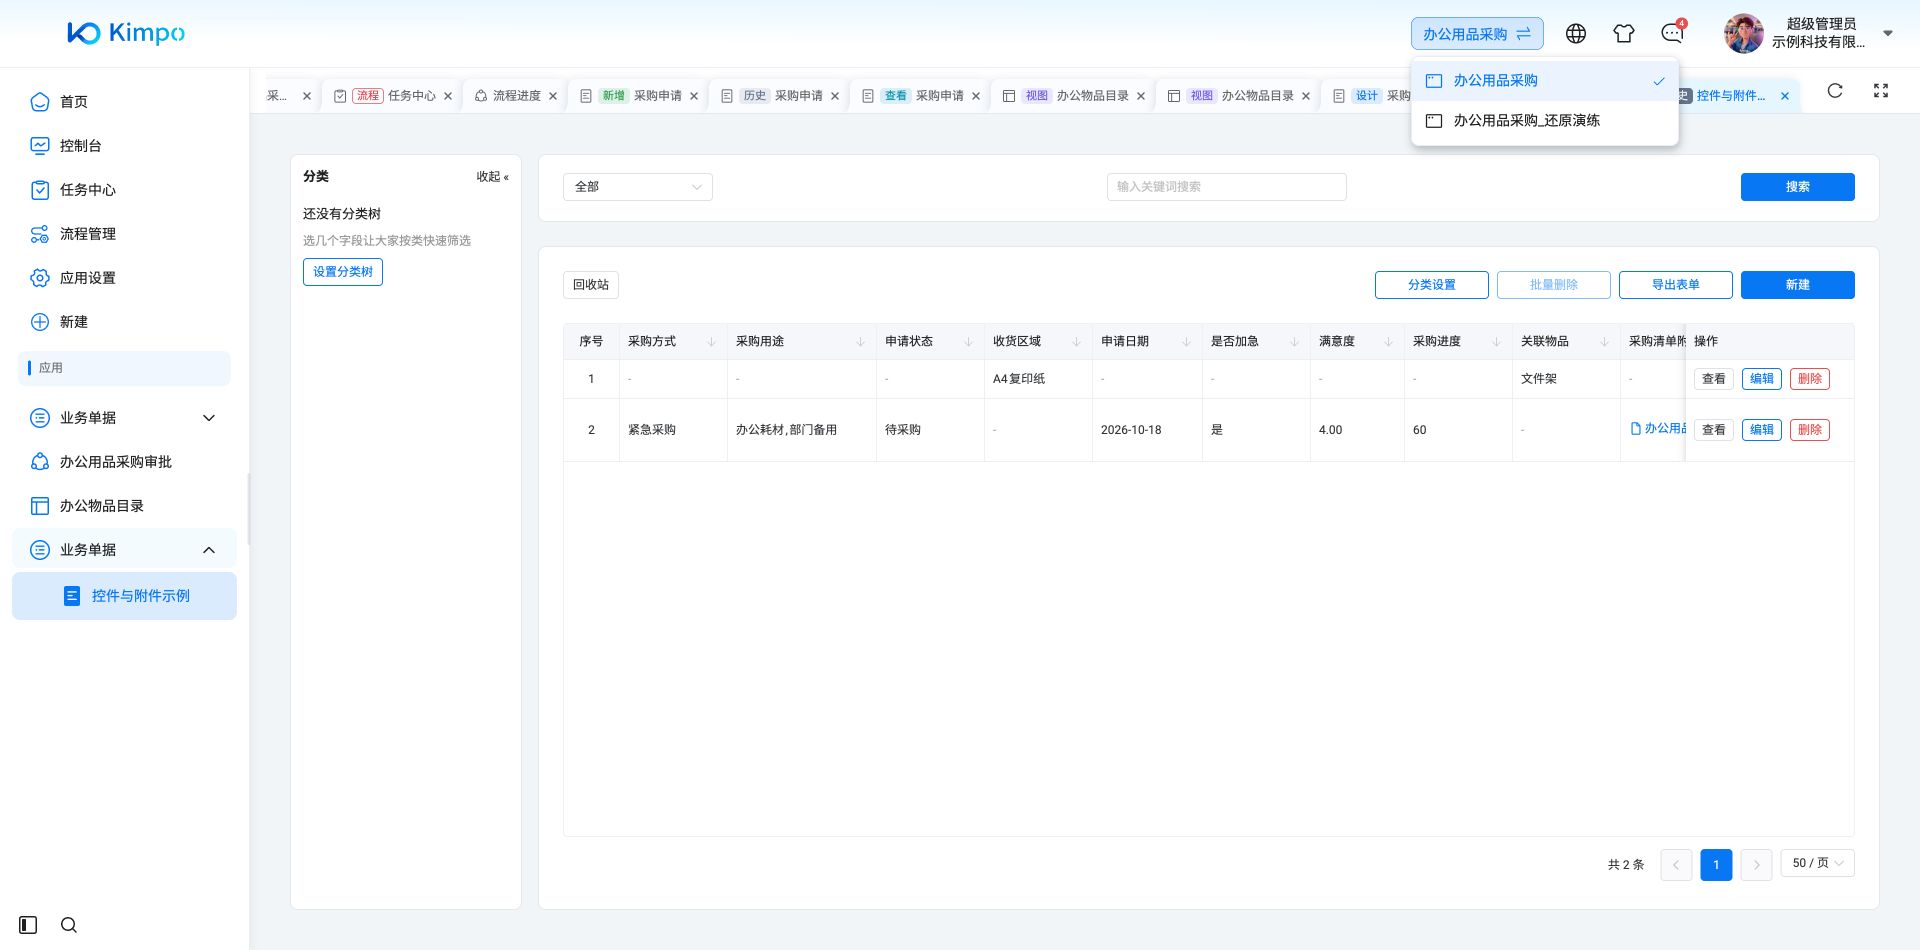Open the 全部 filter dropdown
1920x950 pixels.
638,187
